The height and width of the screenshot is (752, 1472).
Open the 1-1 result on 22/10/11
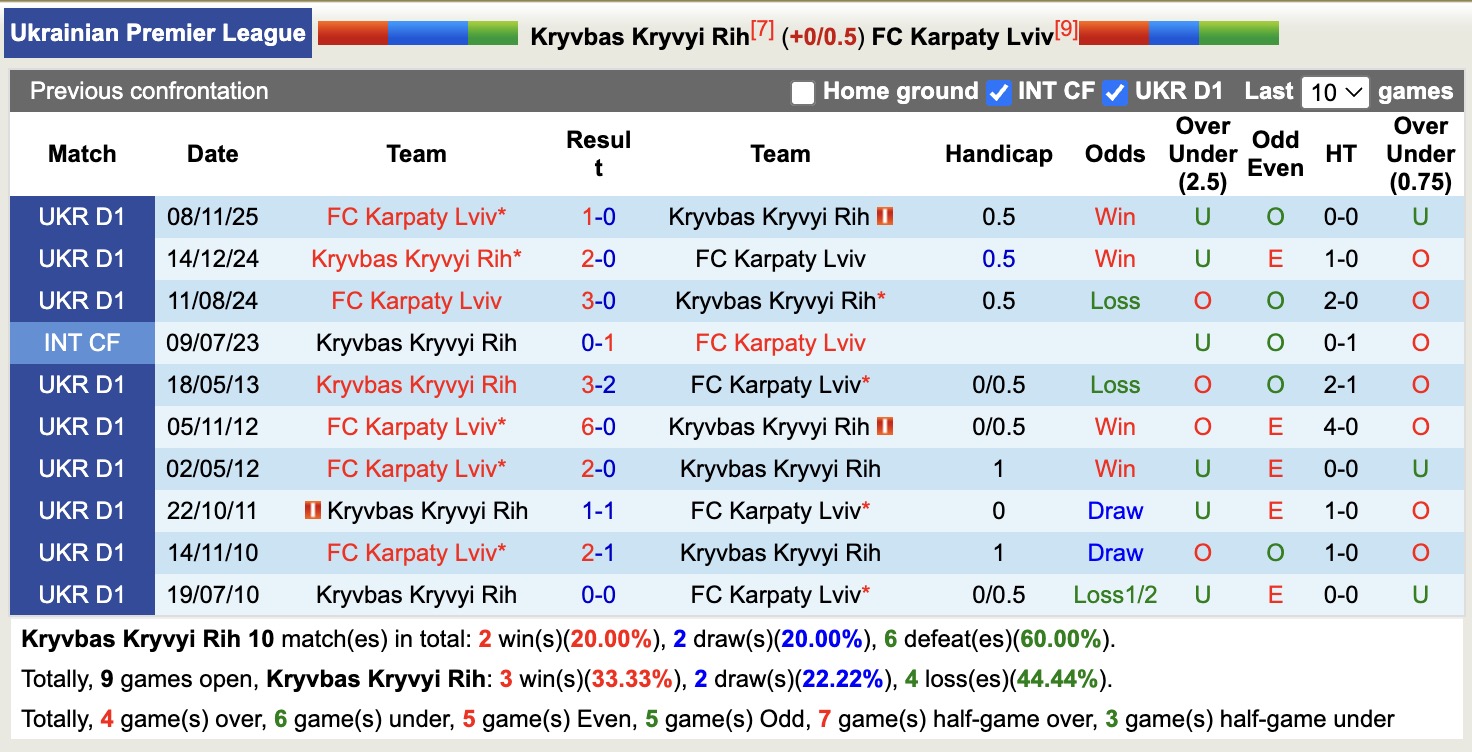click(x=598, y=511)
